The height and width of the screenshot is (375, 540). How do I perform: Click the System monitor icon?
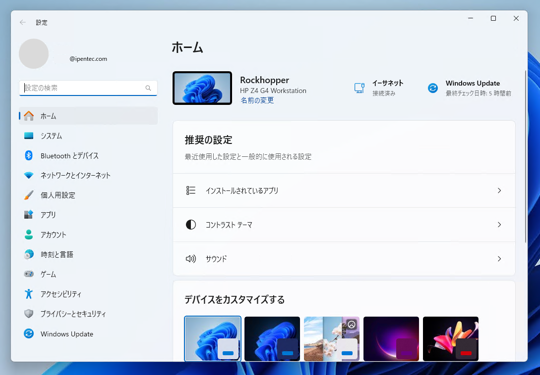(x=29, y=136)
